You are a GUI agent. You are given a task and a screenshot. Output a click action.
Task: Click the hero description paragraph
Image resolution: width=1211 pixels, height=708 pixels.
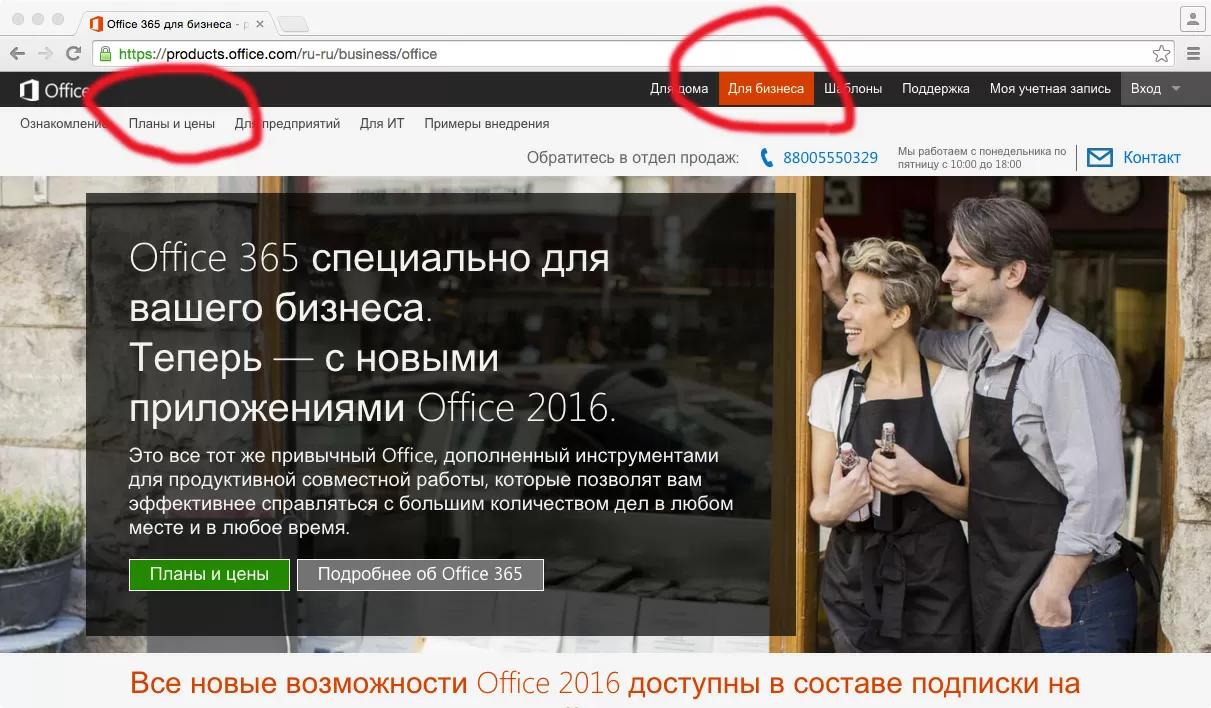[431, 492]
